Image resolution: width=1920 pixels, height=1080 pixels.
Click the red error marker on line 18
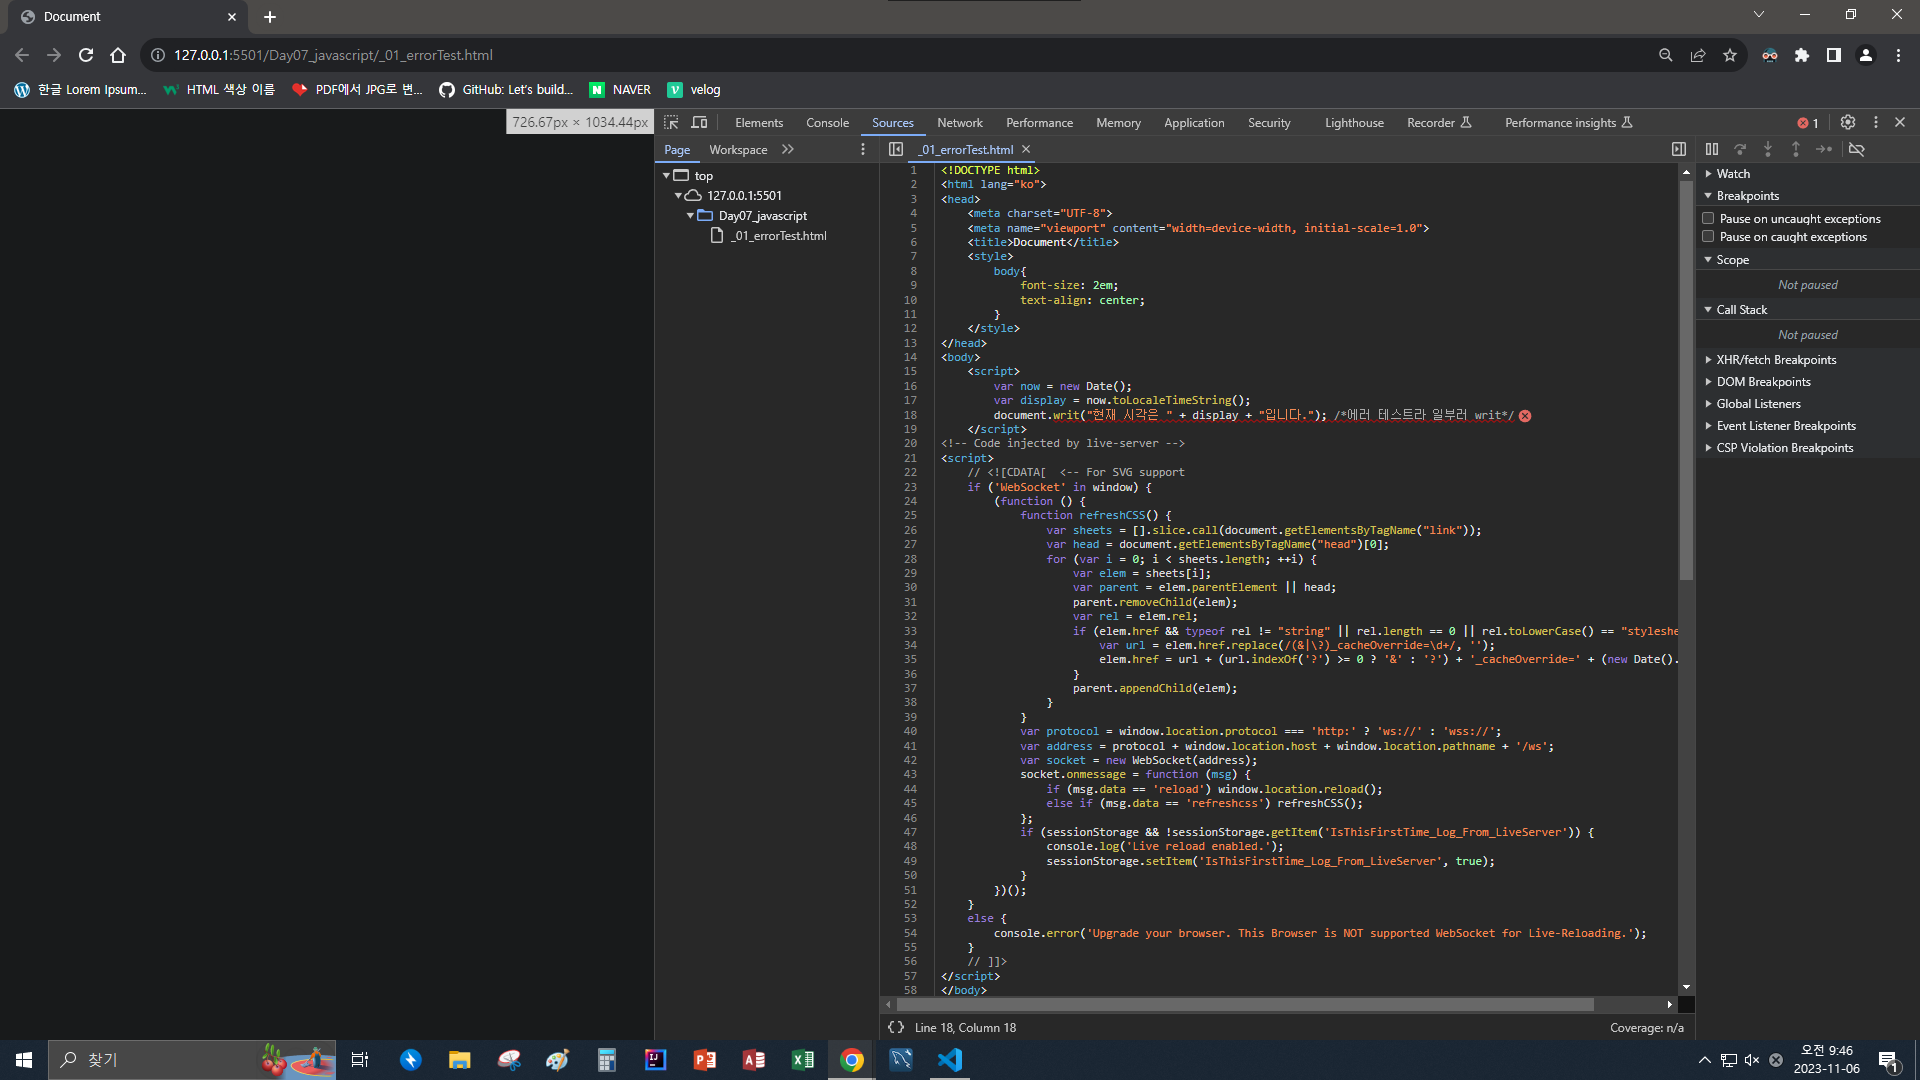coord(1525,416)
